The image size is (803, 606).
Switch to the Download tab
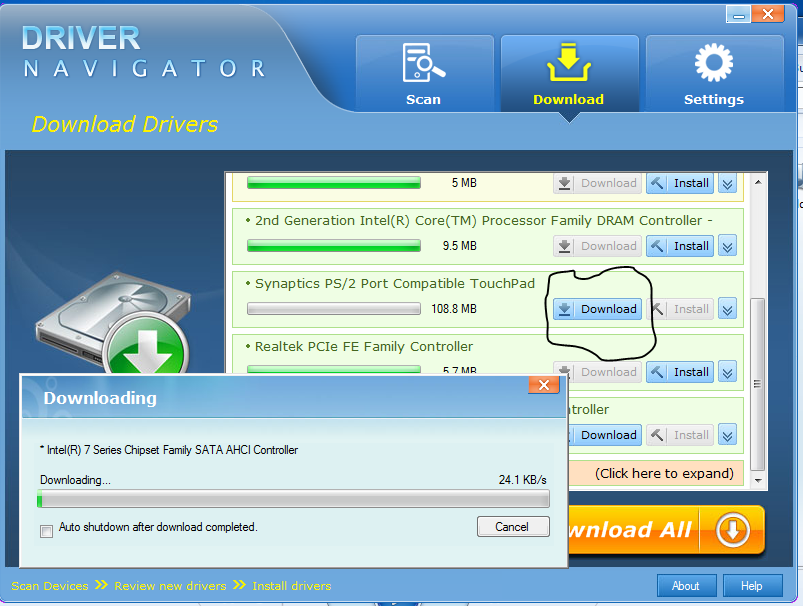569,73
